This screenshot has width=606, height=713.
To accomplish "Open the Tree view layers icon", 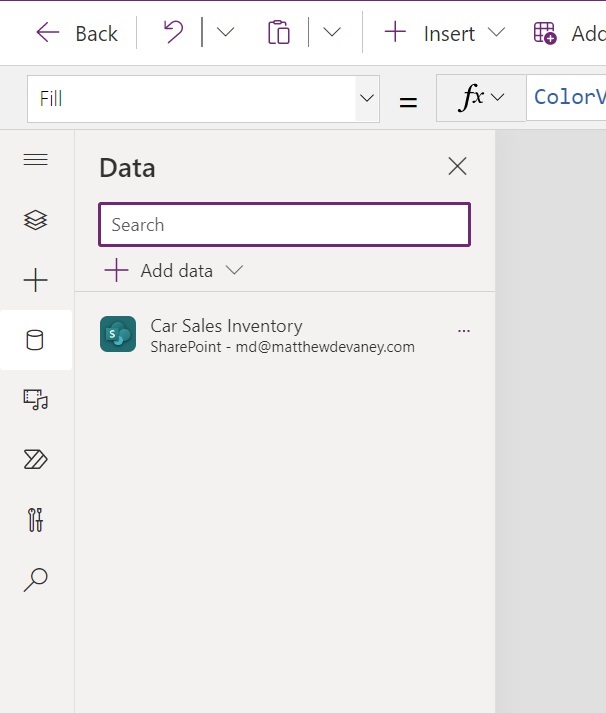I will pos(36,220).
